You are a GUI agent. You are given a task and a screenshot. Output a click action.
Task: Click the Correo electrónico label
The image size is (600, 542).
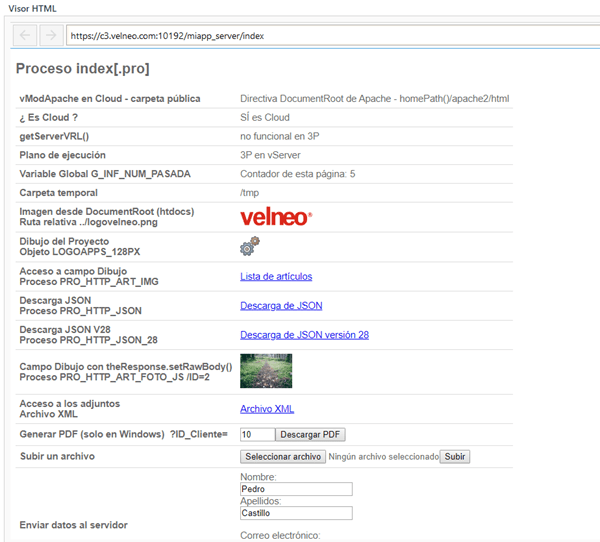tap(280, 536)
